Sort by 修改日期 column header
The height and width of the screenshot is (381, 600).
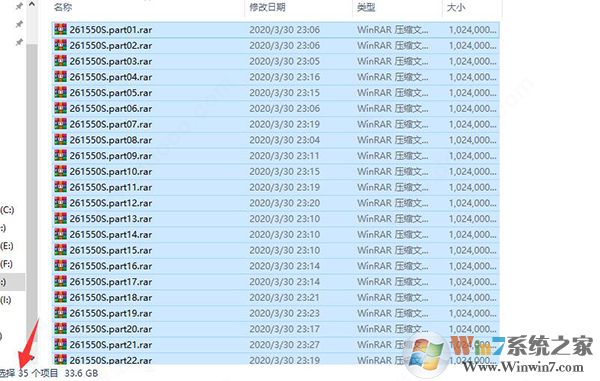pyautogui.click(x=267, y=7)
